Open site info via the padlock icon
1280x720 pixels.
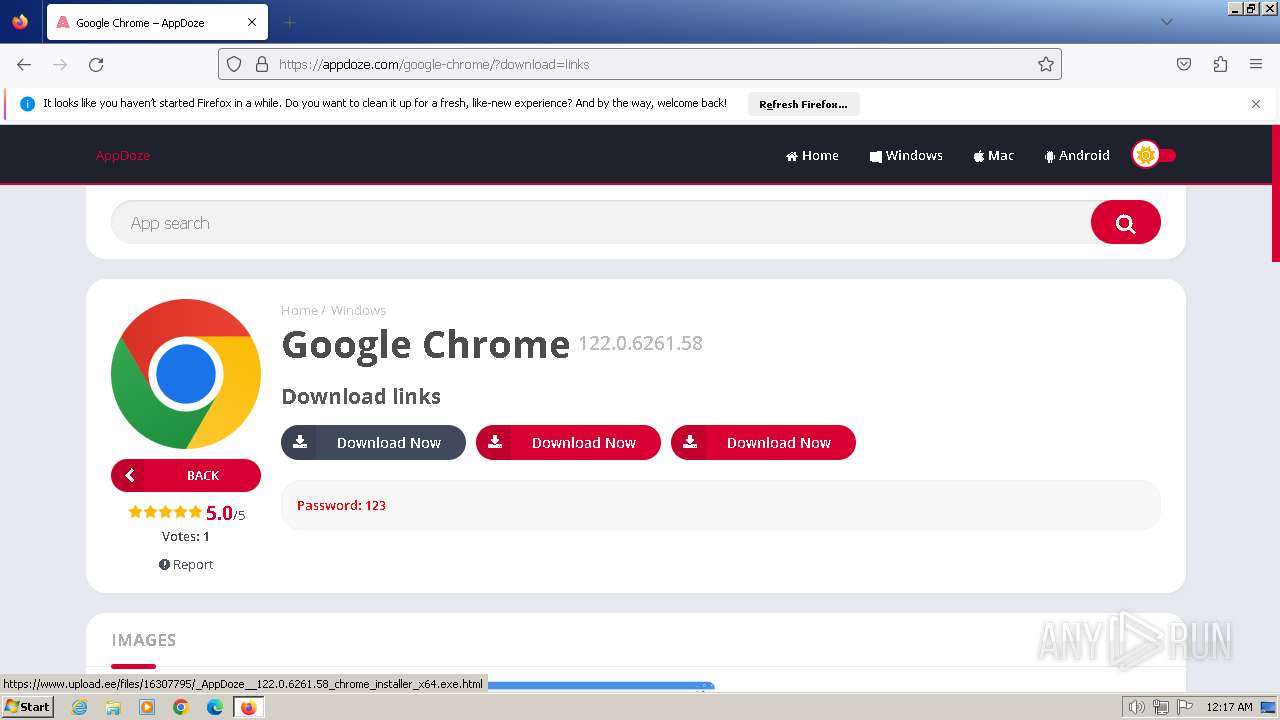coord(262,64)
